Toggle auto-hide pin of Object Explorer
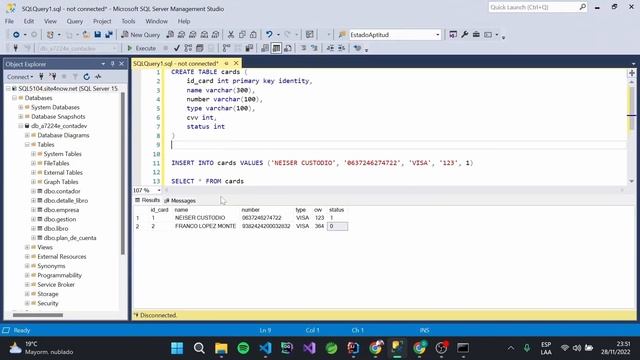 (x=113, y=64)
